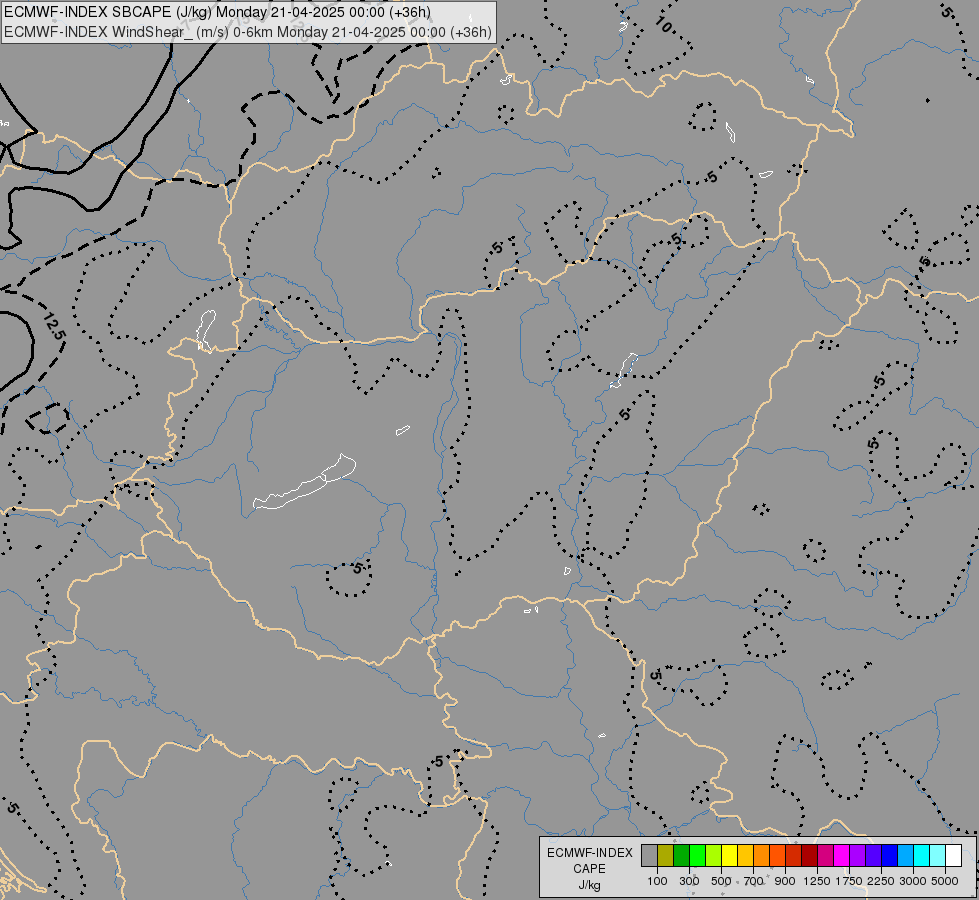This screenshot has height=900, width=979.
Task: Pick the olive swatch in the CAPE legend
Action: tap(666, 855)
